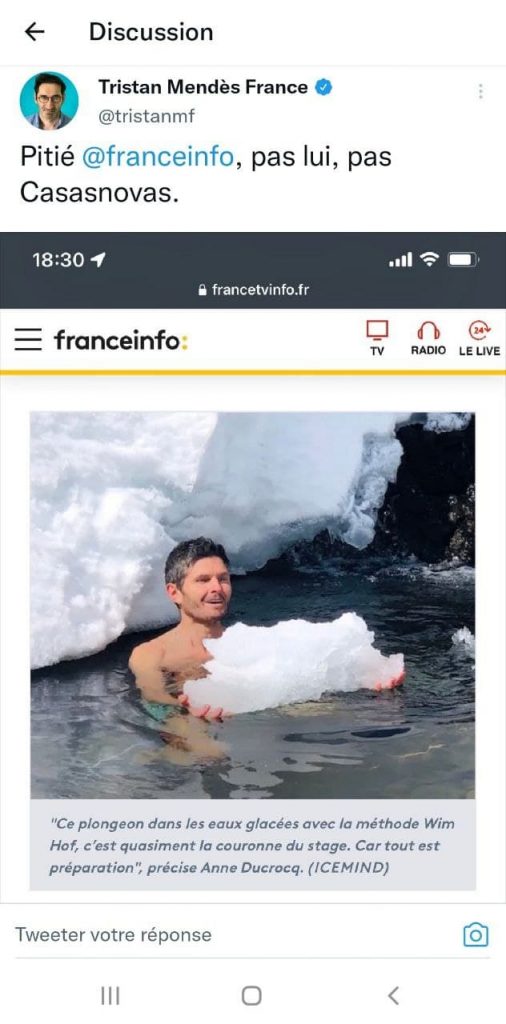Tap the franceinfo logo
The height and width of the screenshot is (1024, 506).
click(121, 340)
